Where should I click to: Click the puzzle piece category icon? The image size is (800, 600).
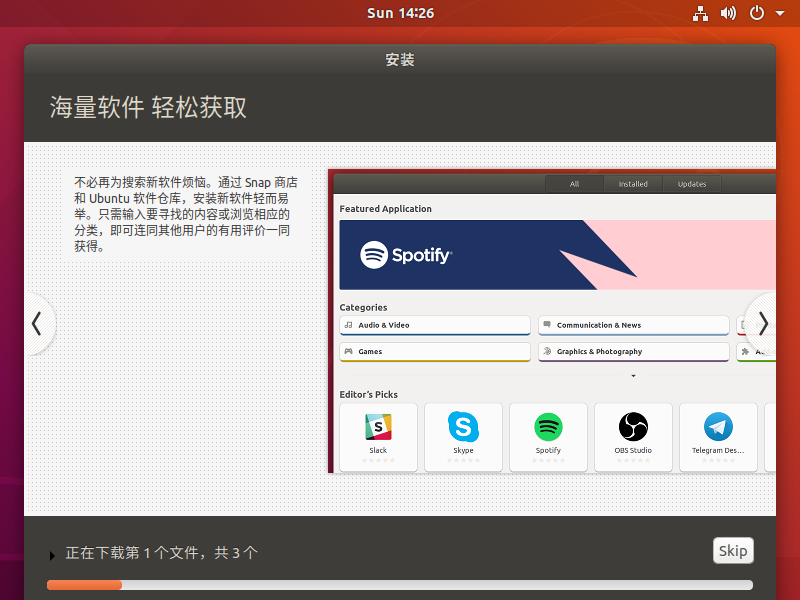tap(745, 352)
